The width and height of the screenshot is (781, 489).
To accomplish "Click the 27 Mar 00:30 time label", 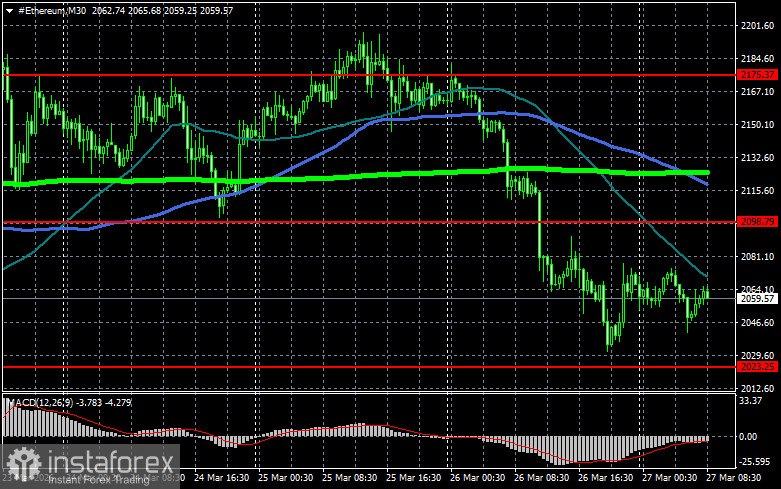I will (x=669, y=478).
